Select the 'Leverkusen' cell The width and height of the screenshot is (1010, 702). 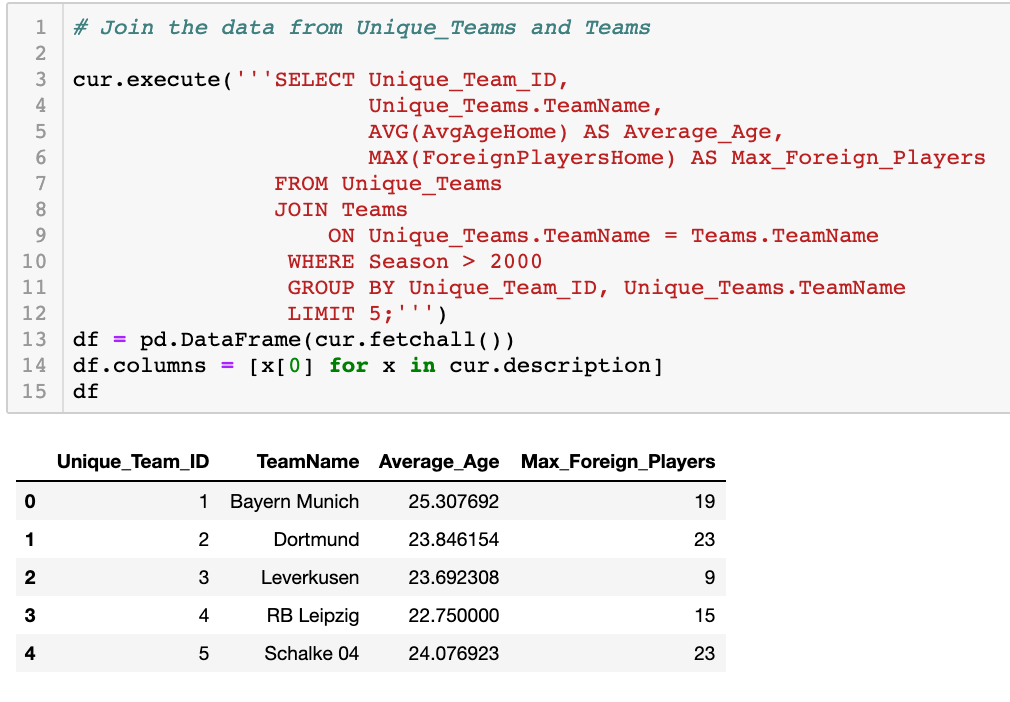click(x=310, y=578)
